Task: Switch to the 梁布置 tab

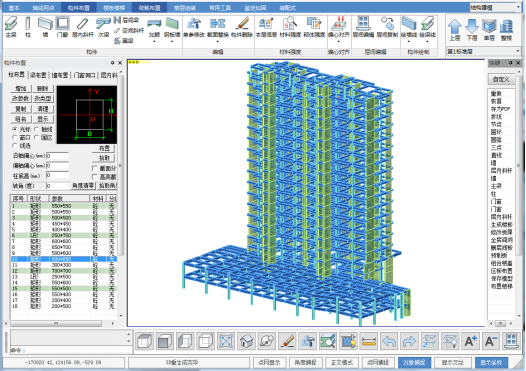Action: click(38, 75)
